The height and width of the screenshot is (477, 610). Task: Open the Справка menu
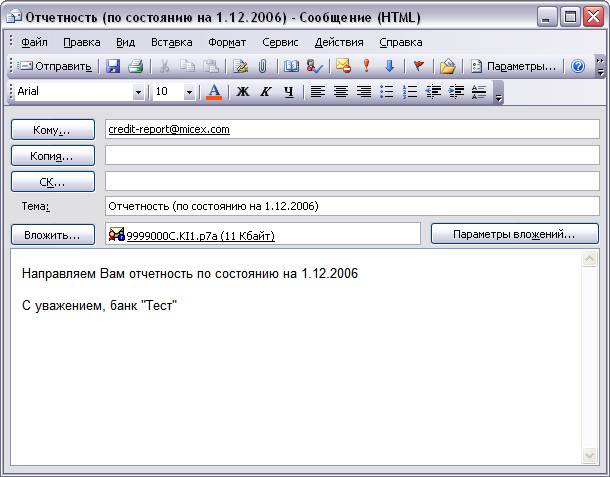coord(401,42)
